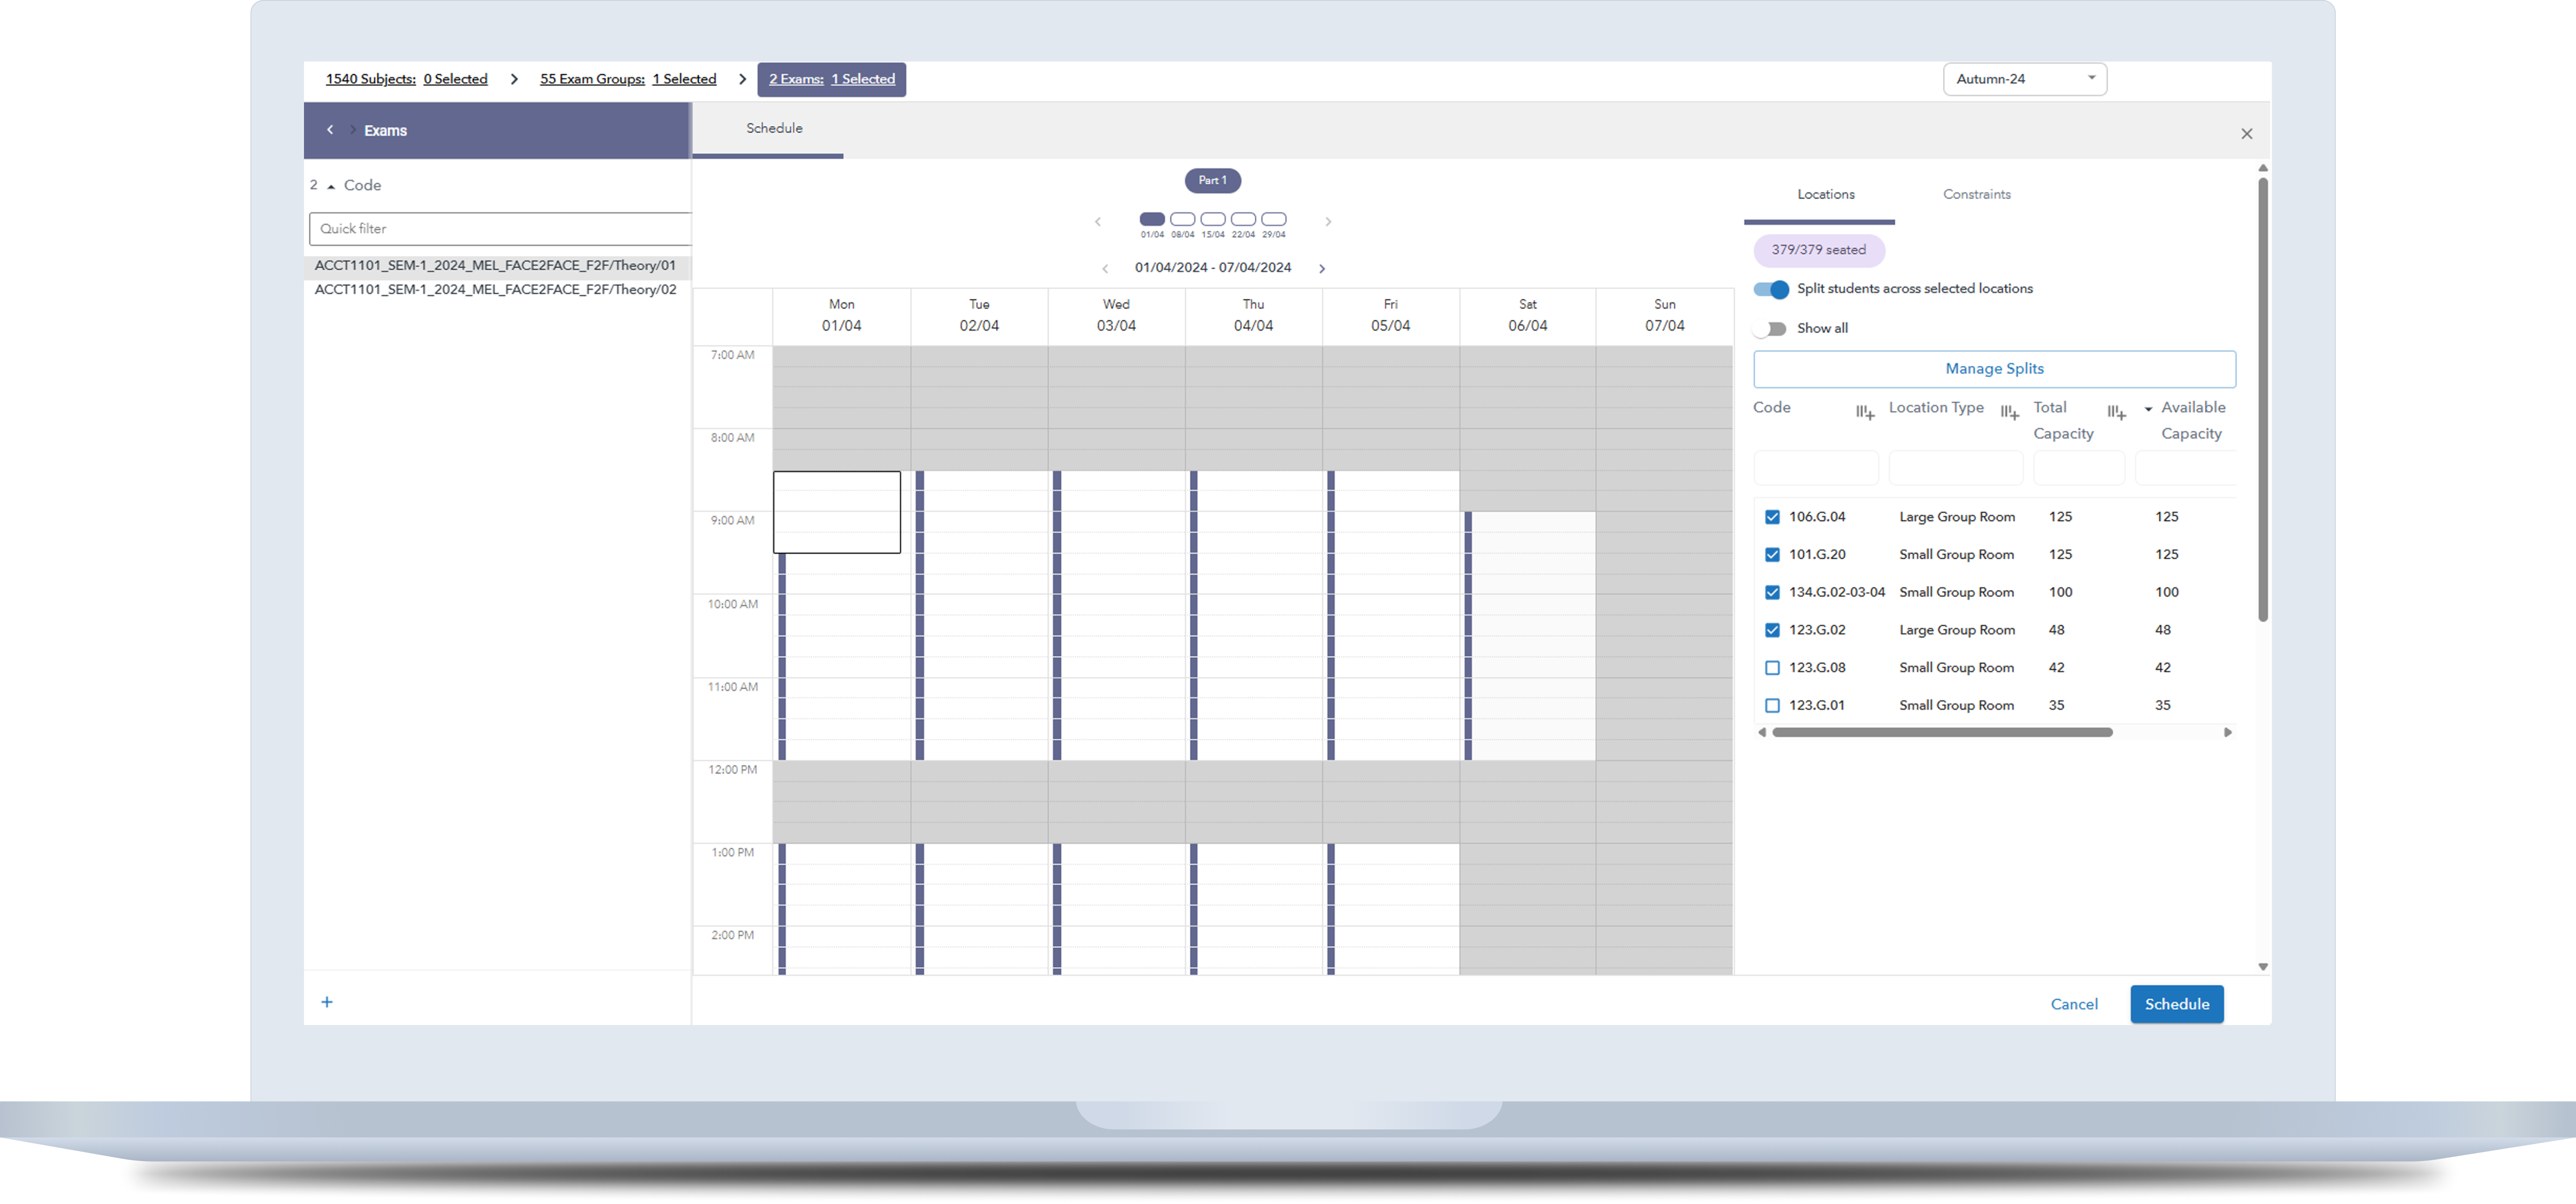Open the Autumn-24 term dropdown
Image resolution: width=2576 pixels, height=1204 pixels.
coord(2024,79)
